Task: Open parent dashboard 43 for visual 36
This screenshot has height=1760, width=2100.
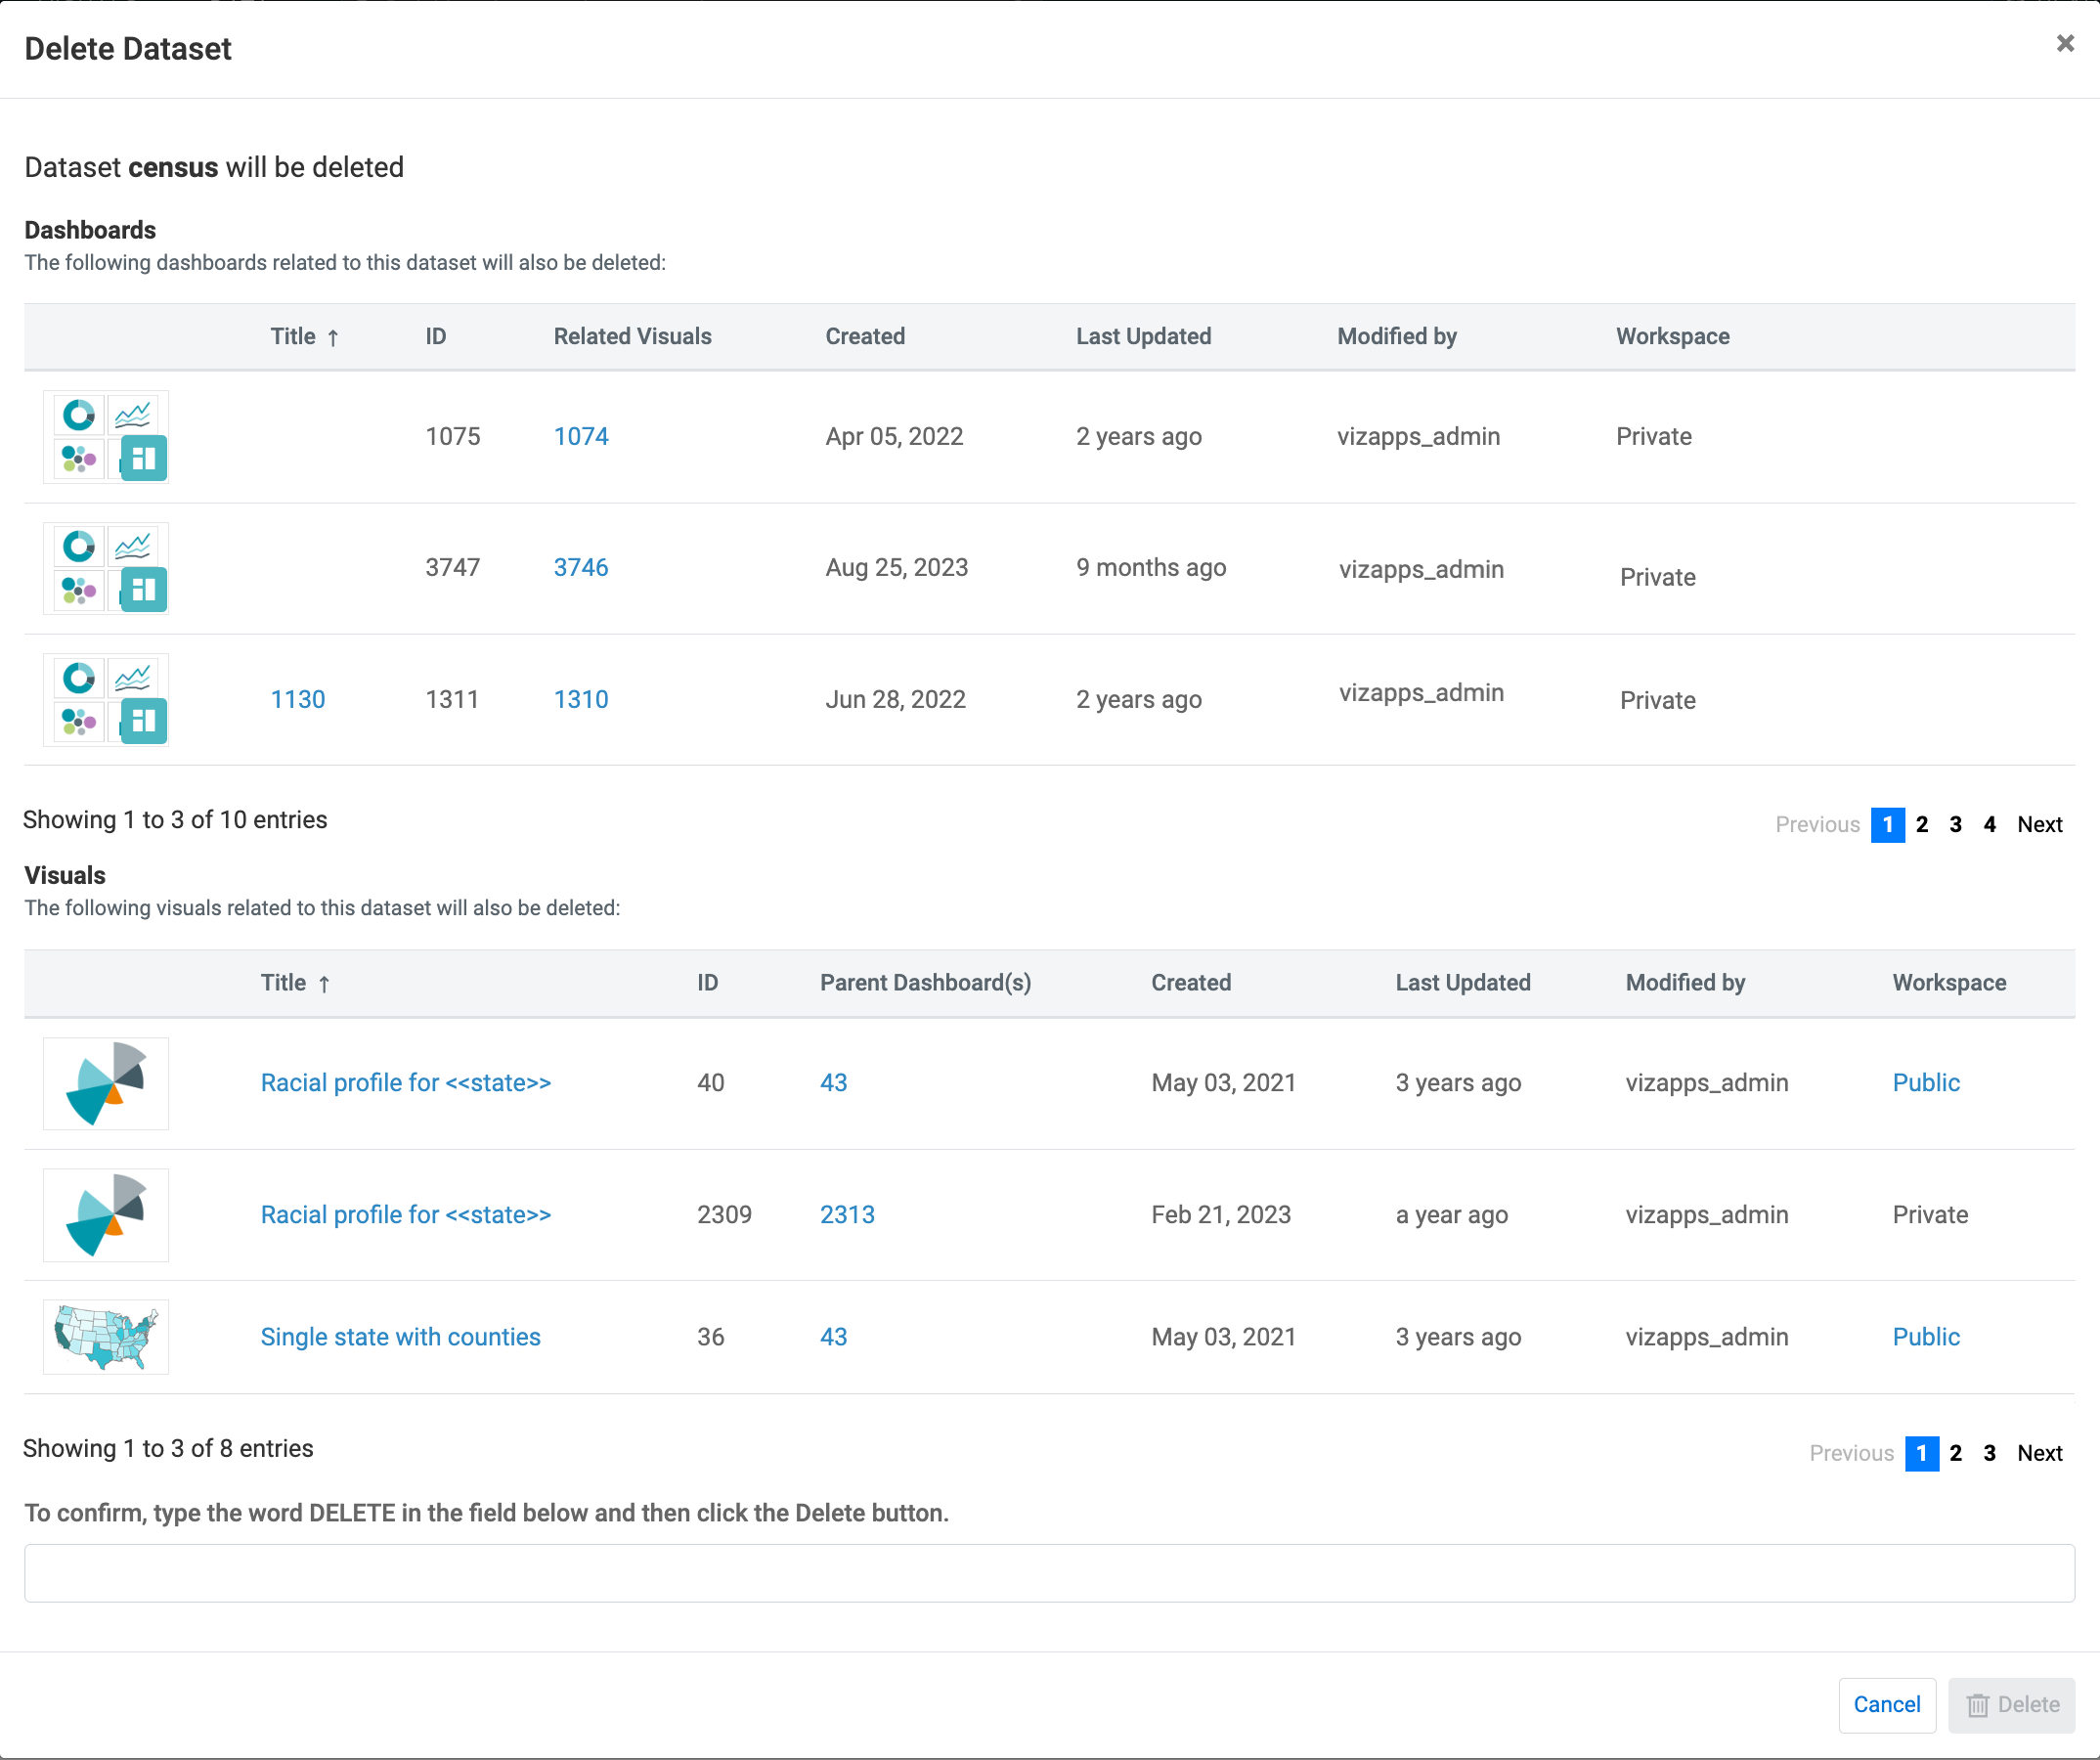Action: (x=833, y=1337)
